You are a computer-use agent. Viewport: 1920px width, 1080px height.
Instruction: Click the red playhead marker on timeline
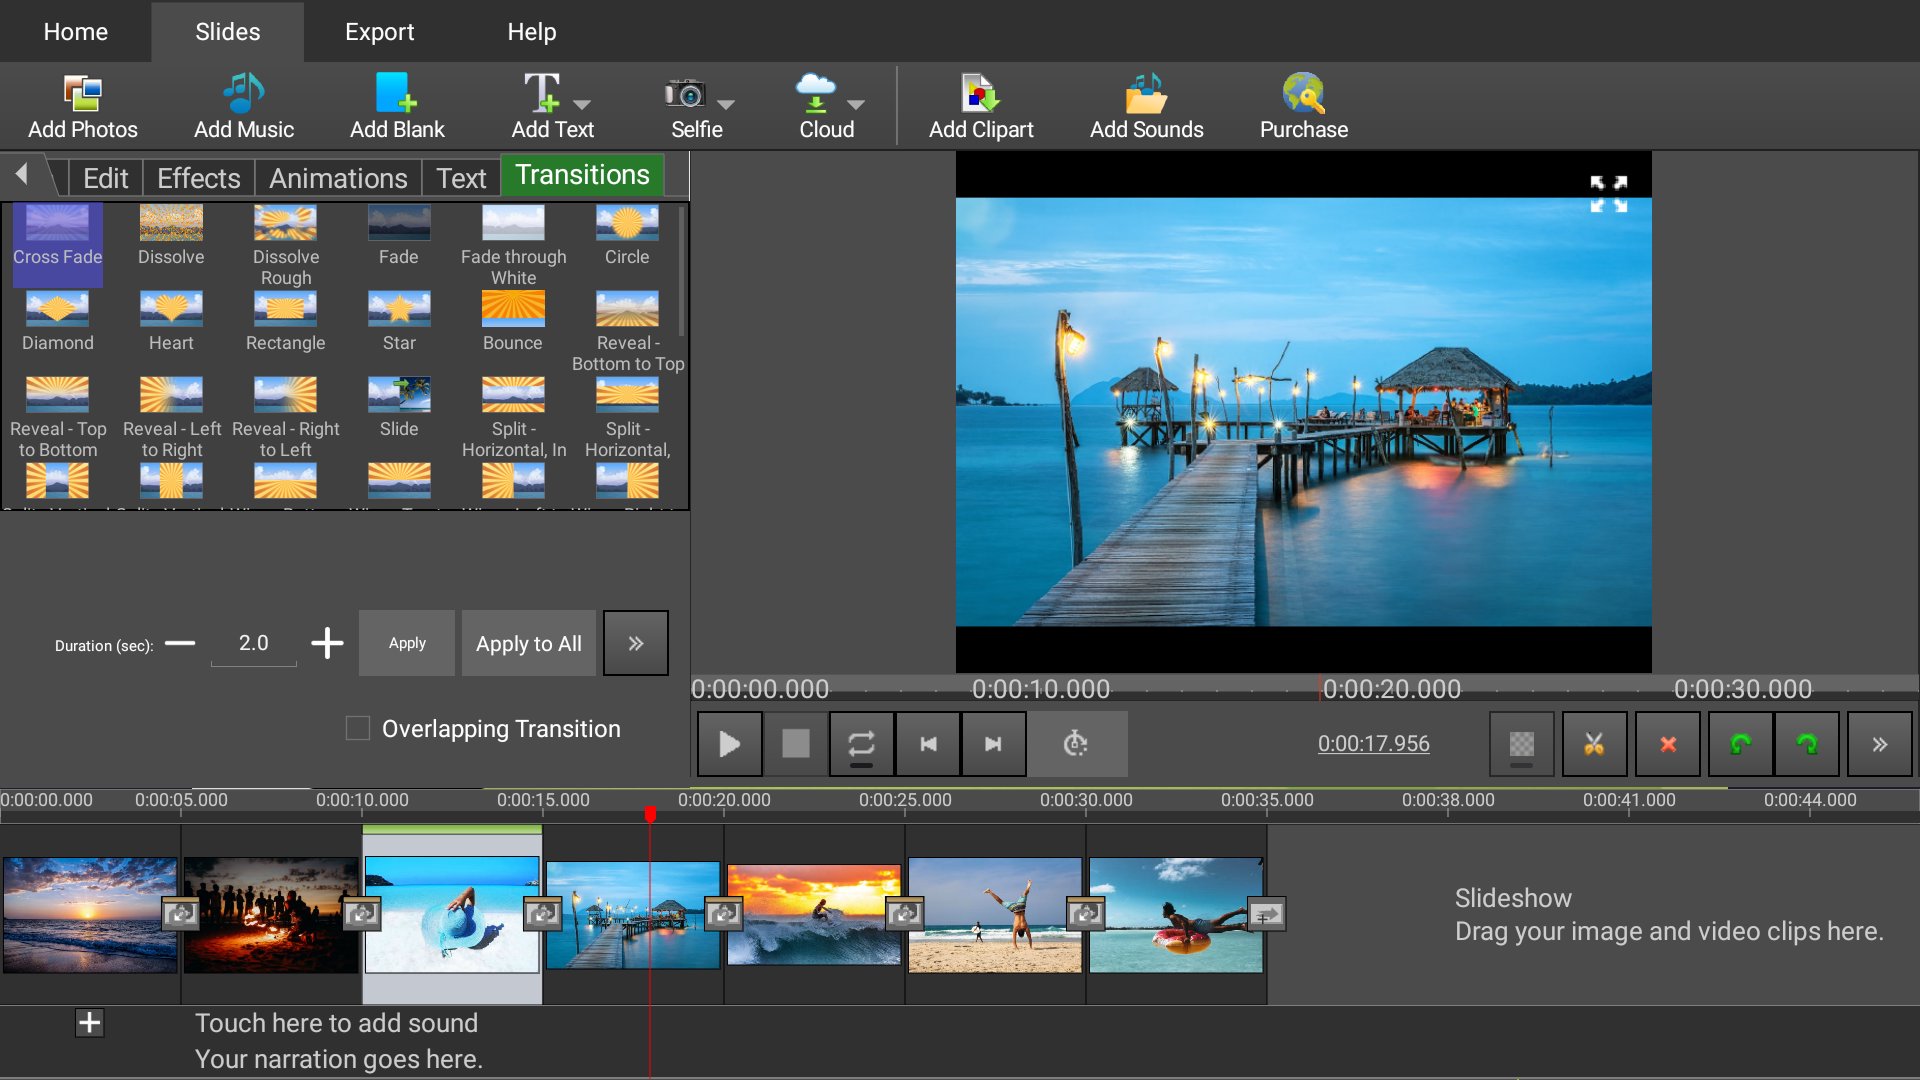click(650, 814)
